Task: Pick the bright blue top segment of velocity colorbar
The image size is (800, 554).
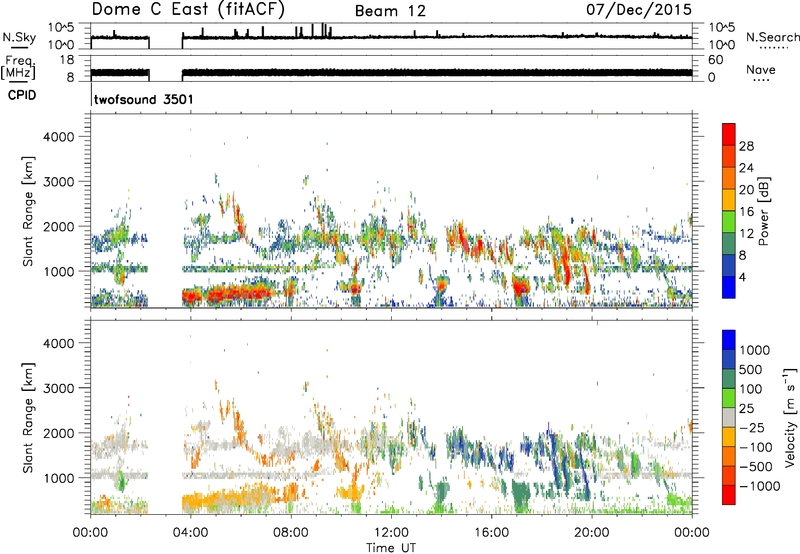Action: pos(729,340)
